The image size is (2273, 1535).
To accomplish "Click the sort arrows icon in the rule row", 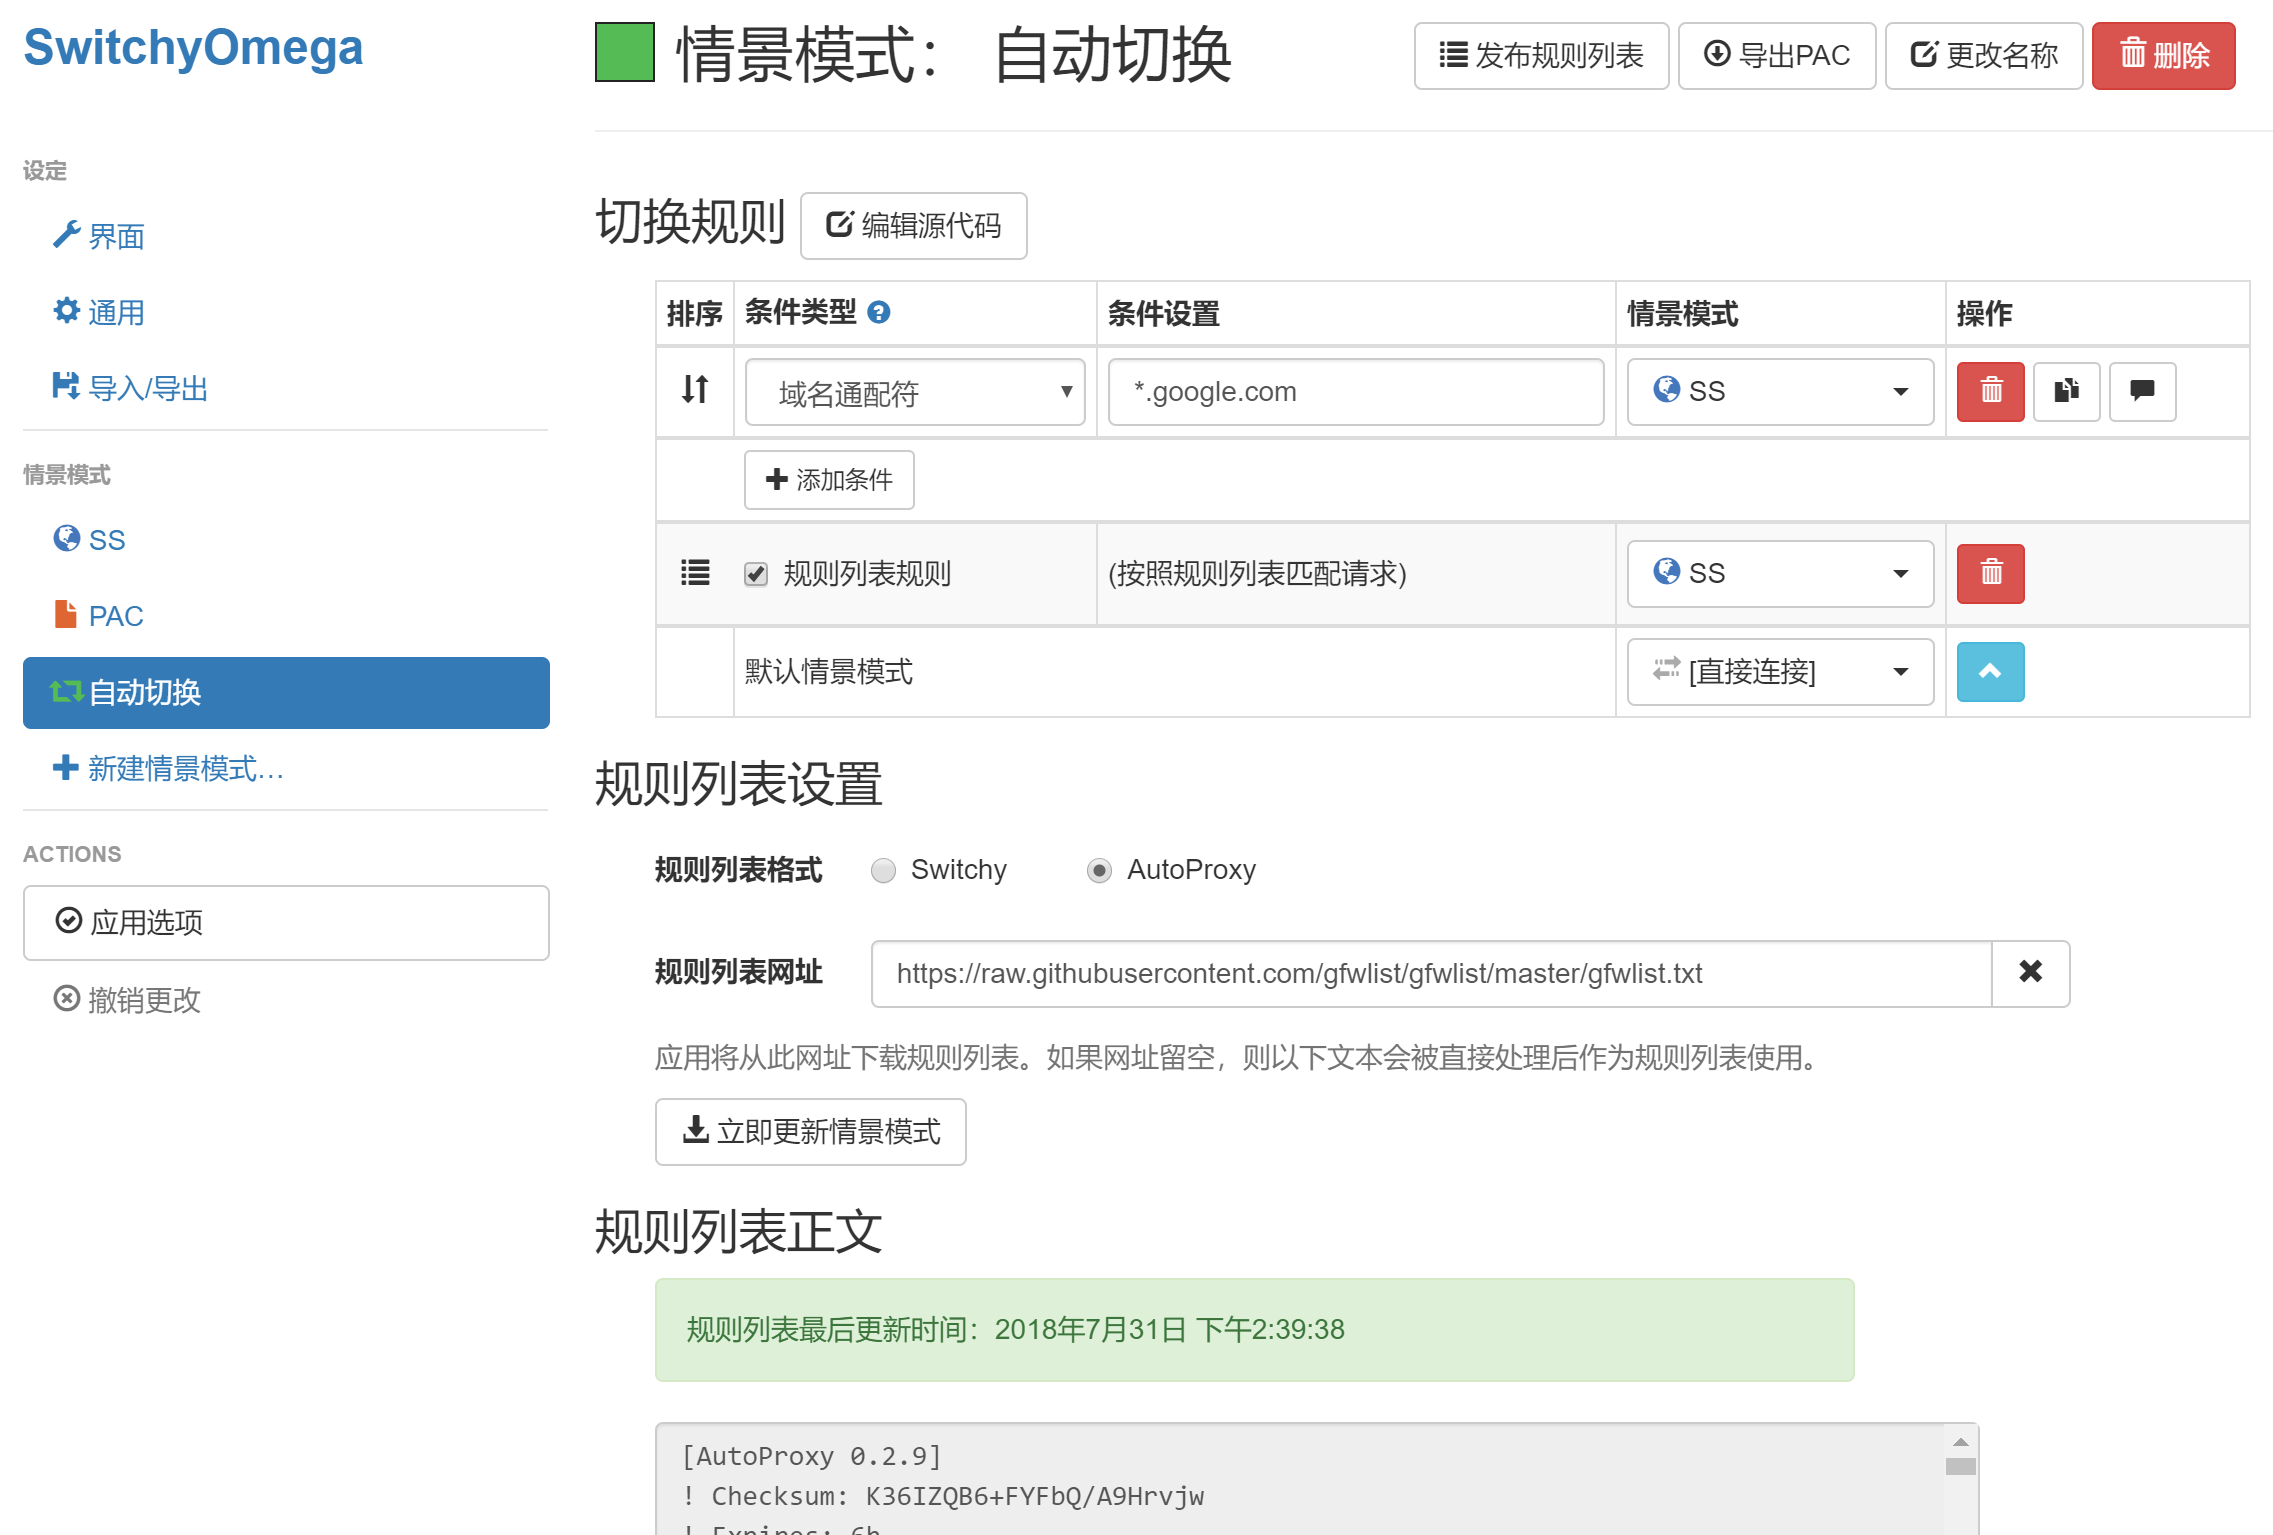I will (695, 389).
